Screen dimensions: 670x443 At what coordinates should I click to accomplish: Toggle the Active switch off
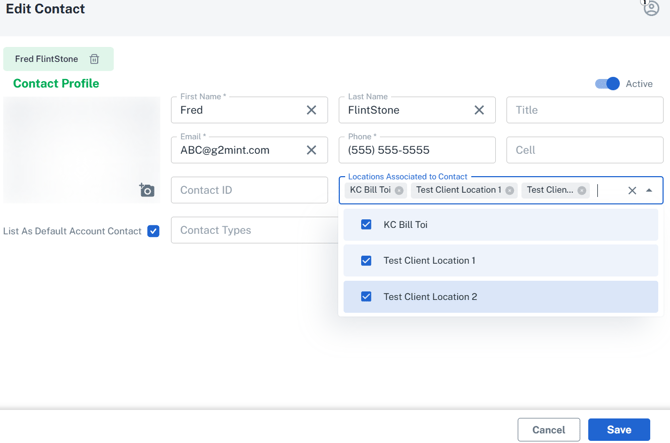[608, 84]
